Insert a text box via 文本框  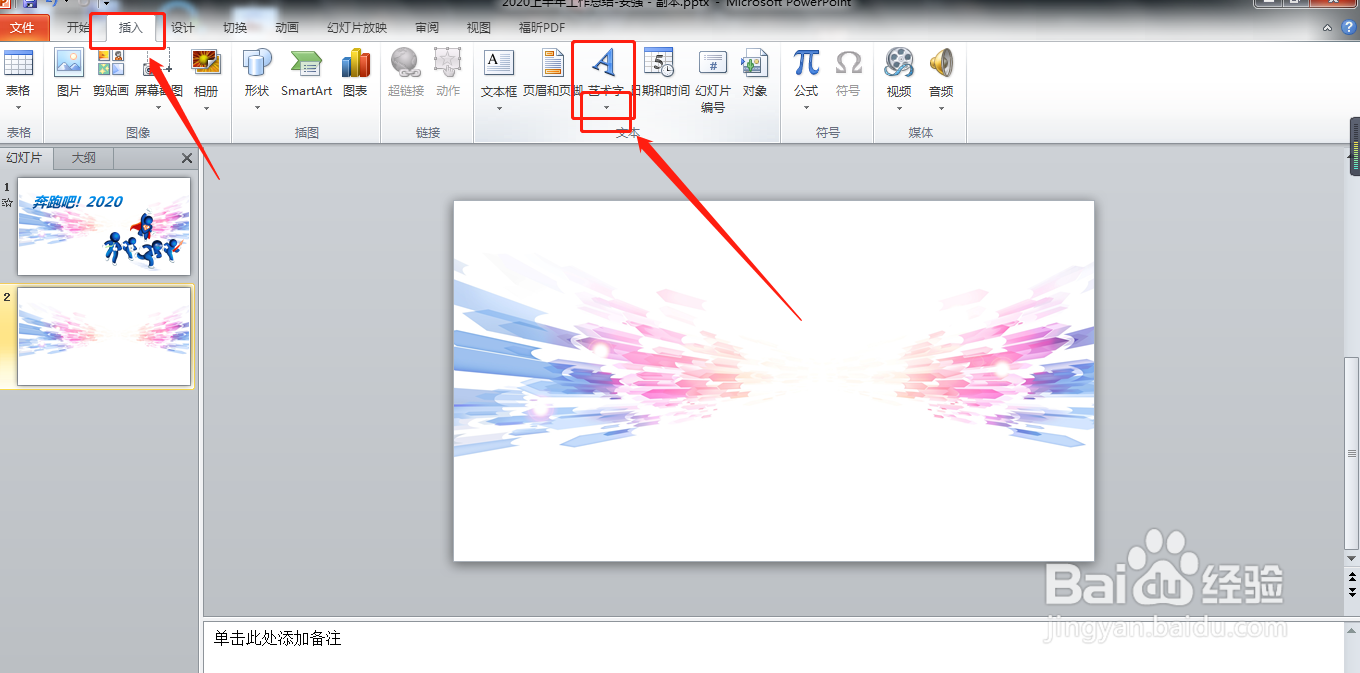click(x=498, y=63)
